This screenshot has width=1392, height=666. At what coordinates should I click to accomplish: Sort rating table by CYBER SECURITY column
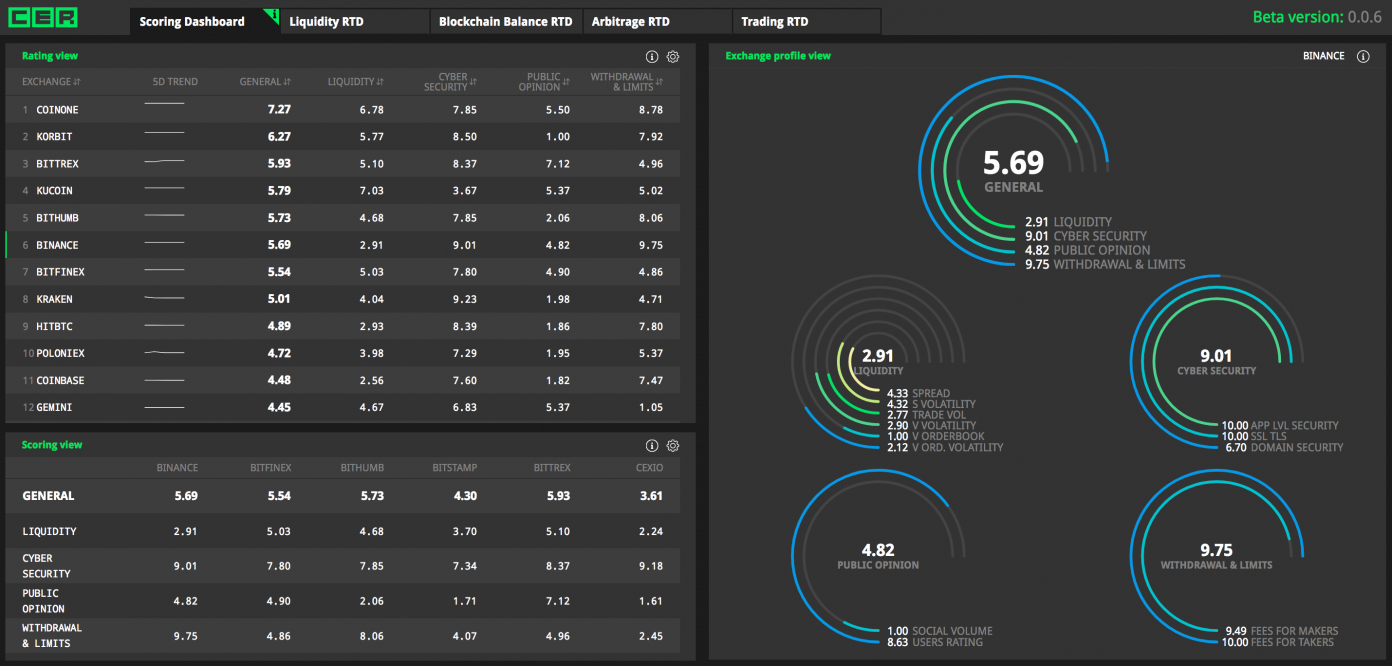pos(451,82)
